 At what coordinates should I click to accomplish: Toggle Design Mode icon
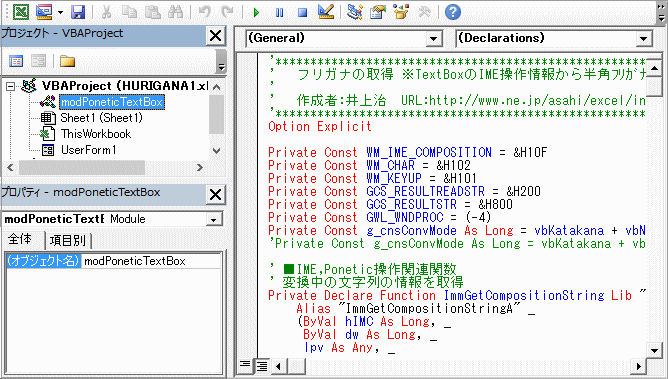[x=326, y=11]
